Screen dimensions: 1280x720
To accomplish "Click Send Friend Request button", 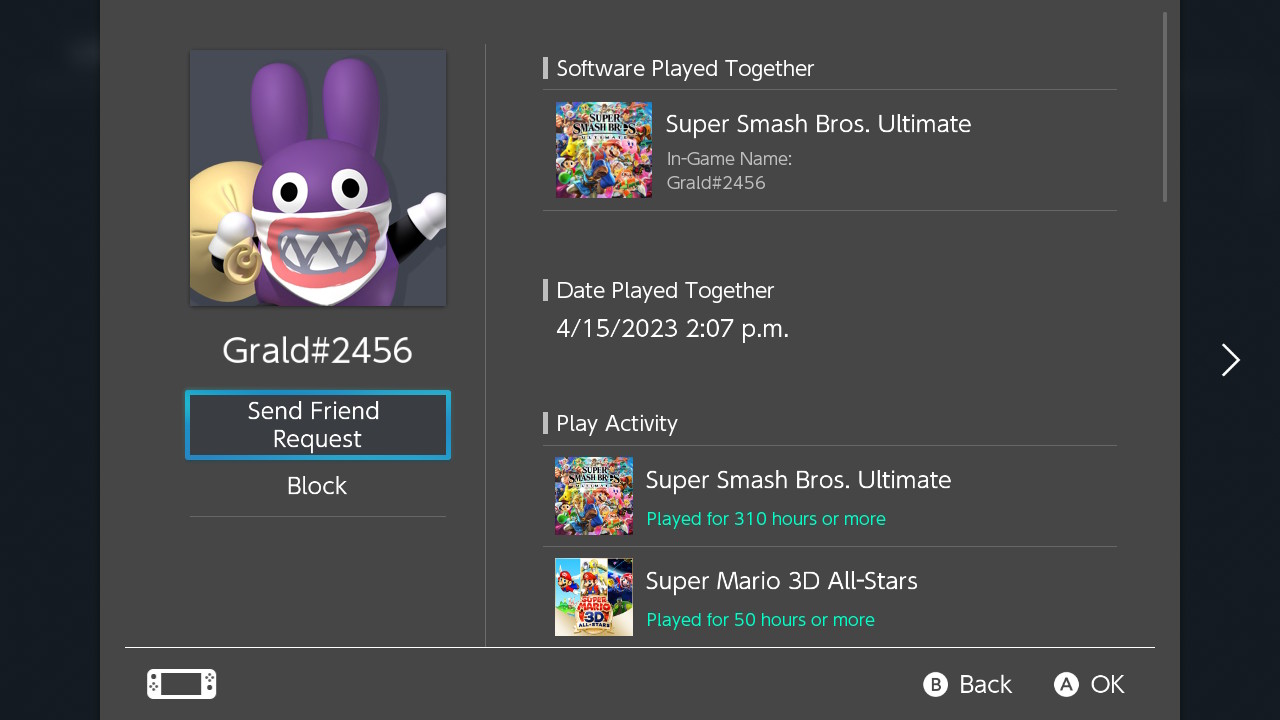I will (318, 425).
